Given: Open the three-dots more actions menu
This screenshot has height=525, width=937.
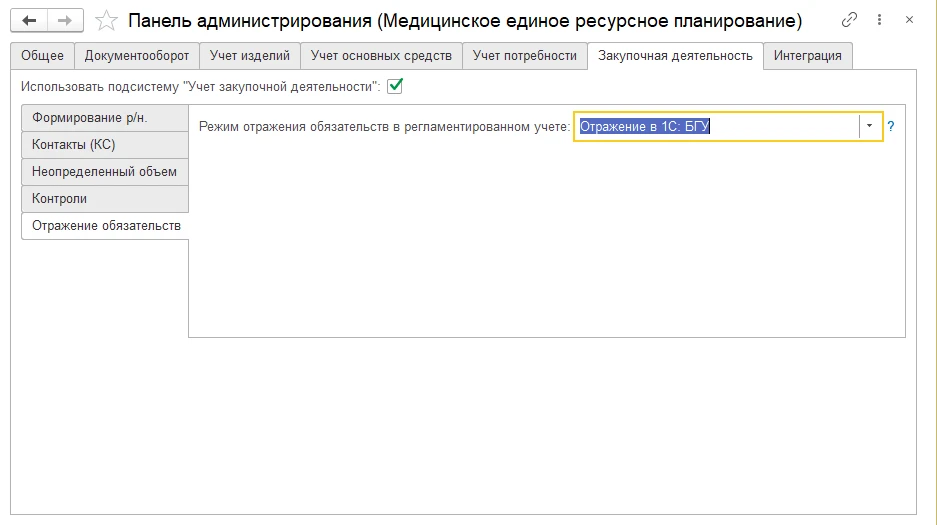Looking at the screenshot, I should (x=879, y=20).
